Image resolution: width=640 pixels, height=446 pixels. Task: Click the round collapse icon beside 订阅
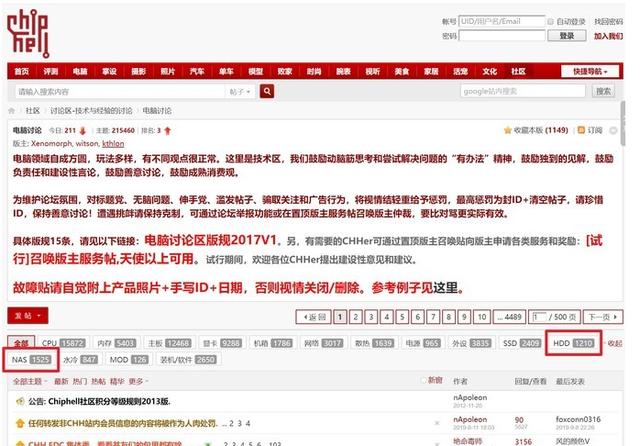tap(613, 130)
